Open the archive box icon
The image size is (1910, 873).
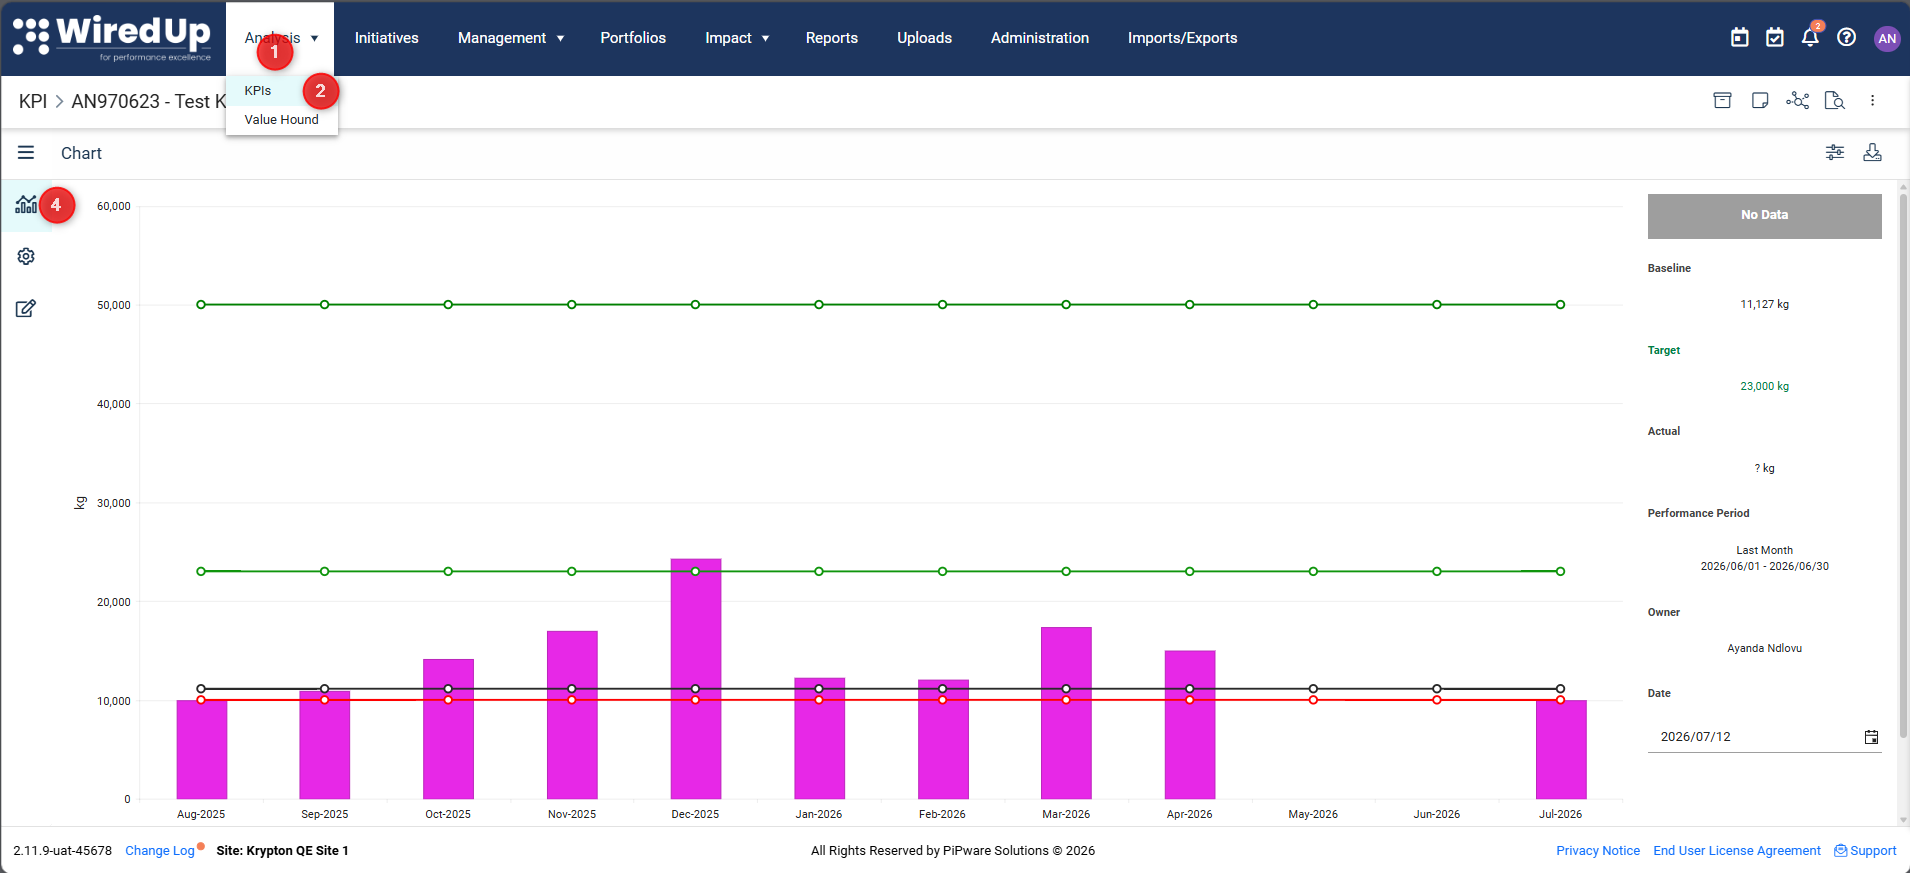point(1722,100)
